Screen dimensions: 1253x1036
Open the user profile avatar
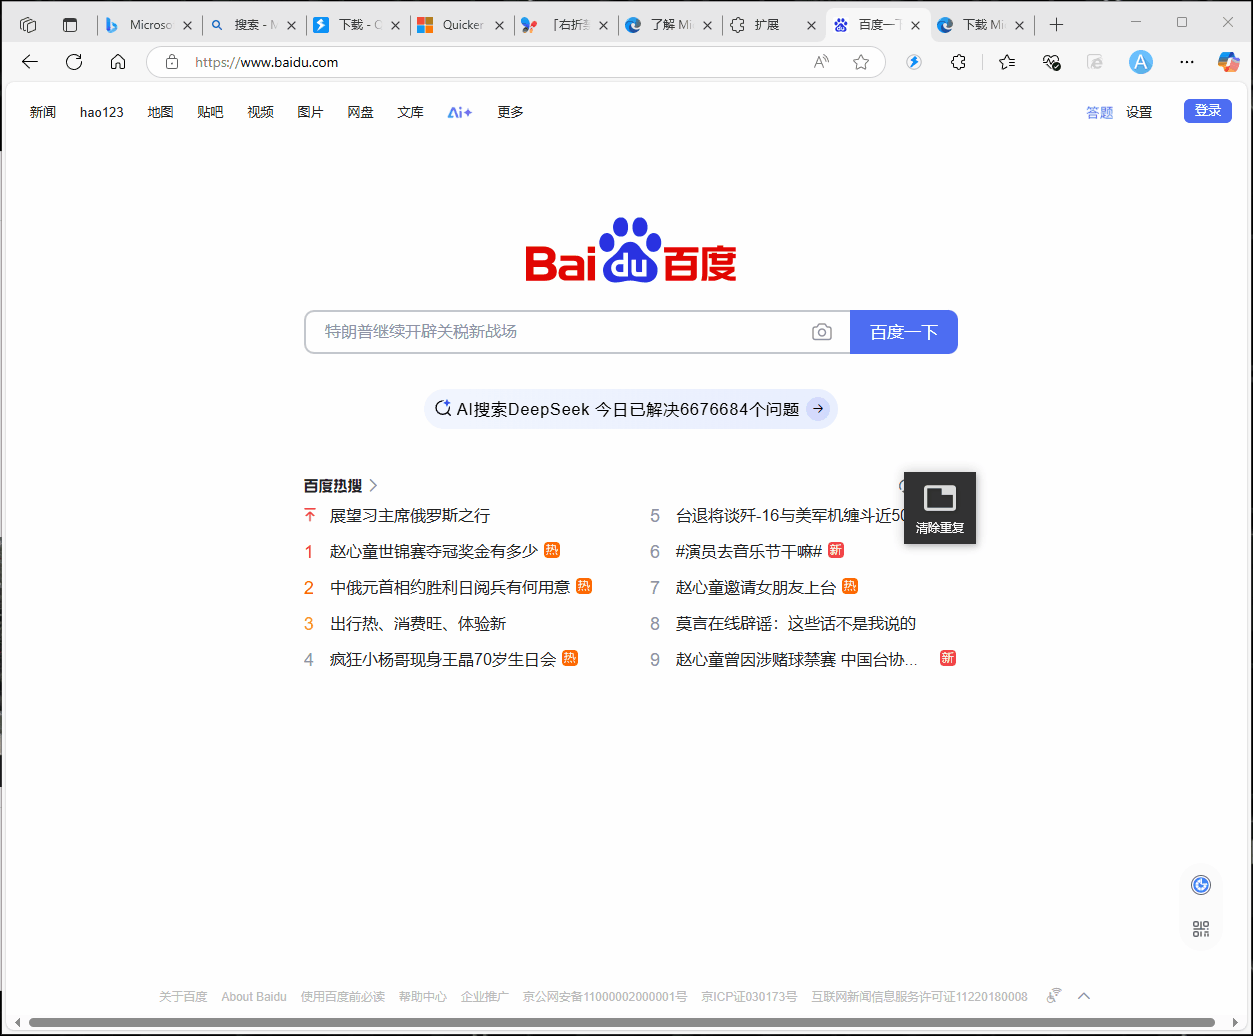(x=1141, y=62)
